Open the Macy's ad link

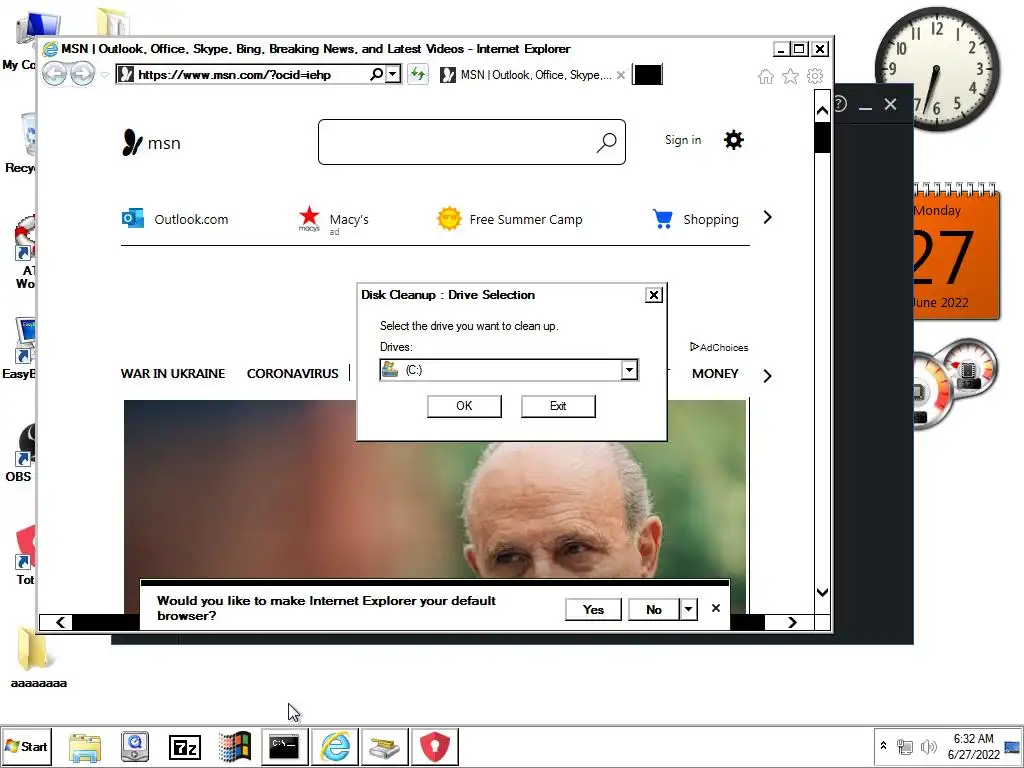pos(333,220)
